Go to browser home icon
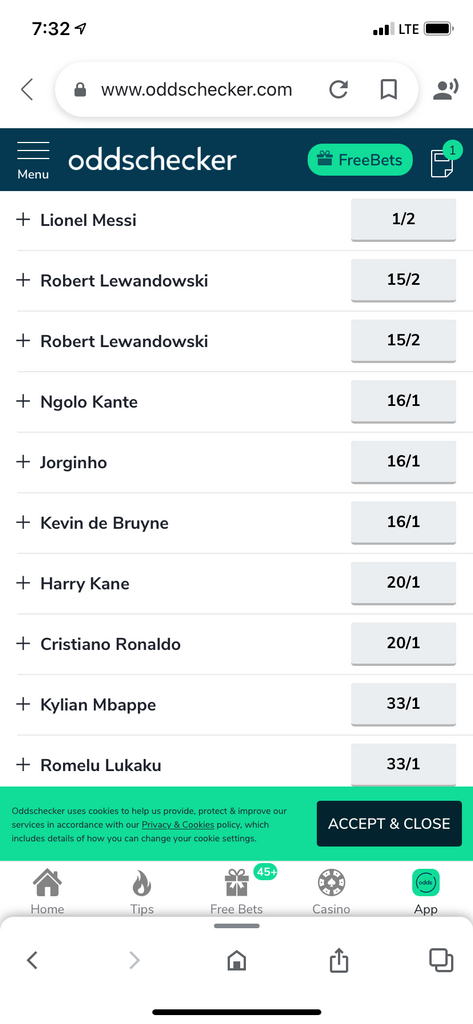This screenshot has height=1024, width=473. click(x=236, y=960)
